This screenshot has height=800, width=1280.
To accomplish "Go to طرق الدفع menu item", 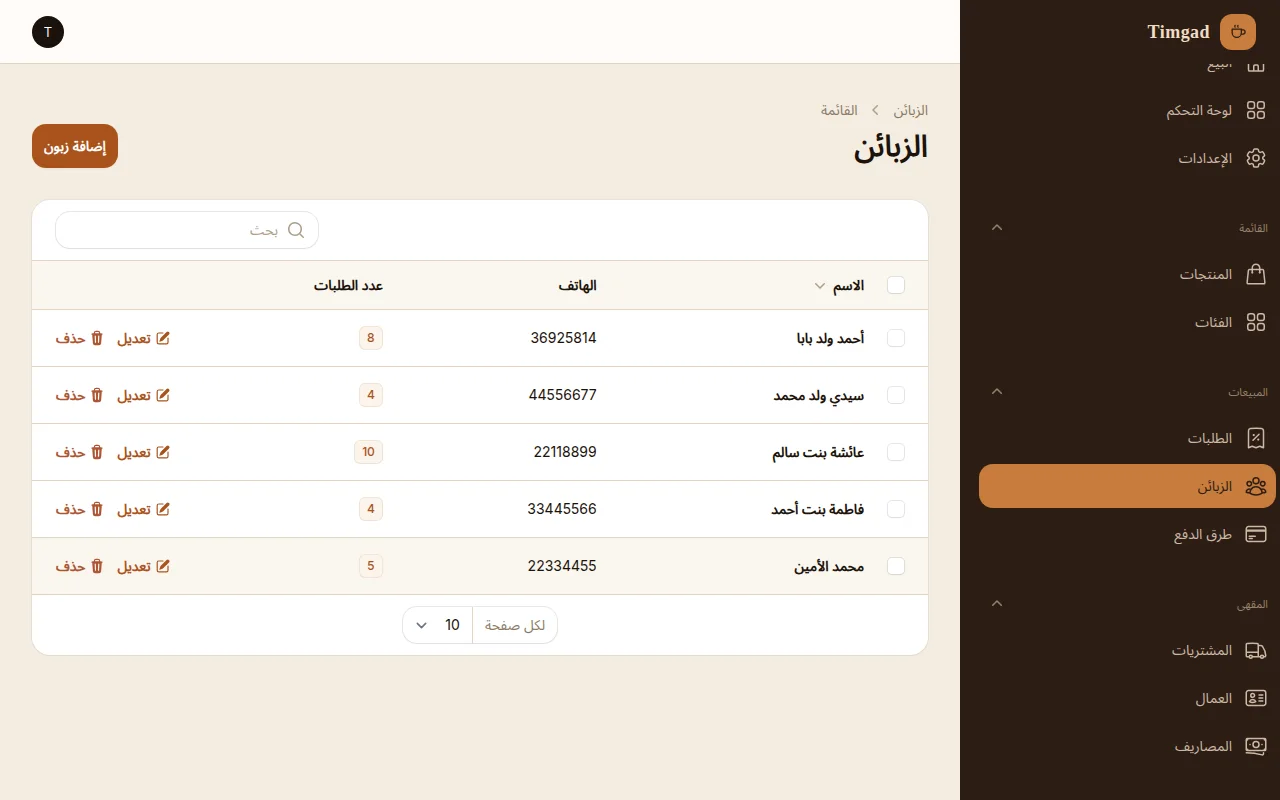I will tap(1127, 534).
